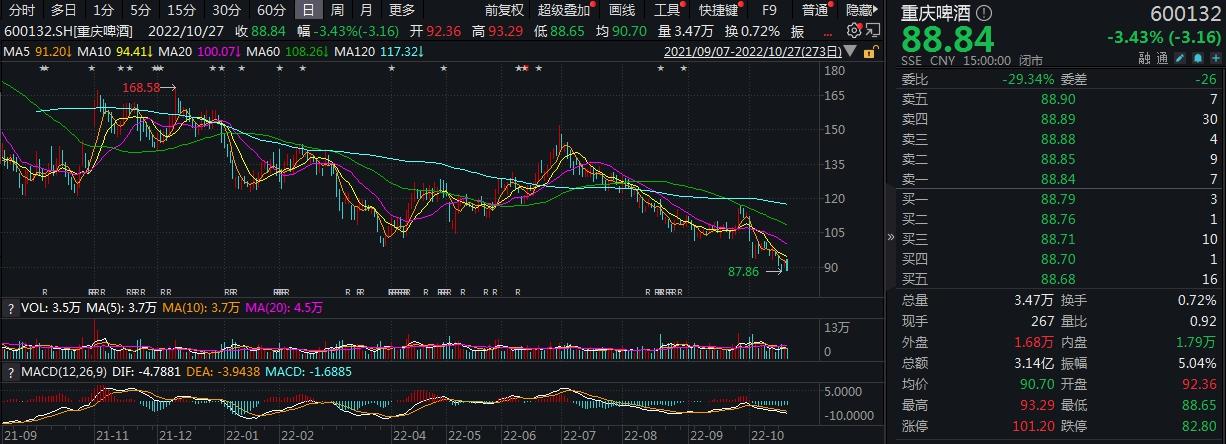Screen dimensions: 1226x444
Task: Select the 周 weekly period tab
Action: [337, 10]
